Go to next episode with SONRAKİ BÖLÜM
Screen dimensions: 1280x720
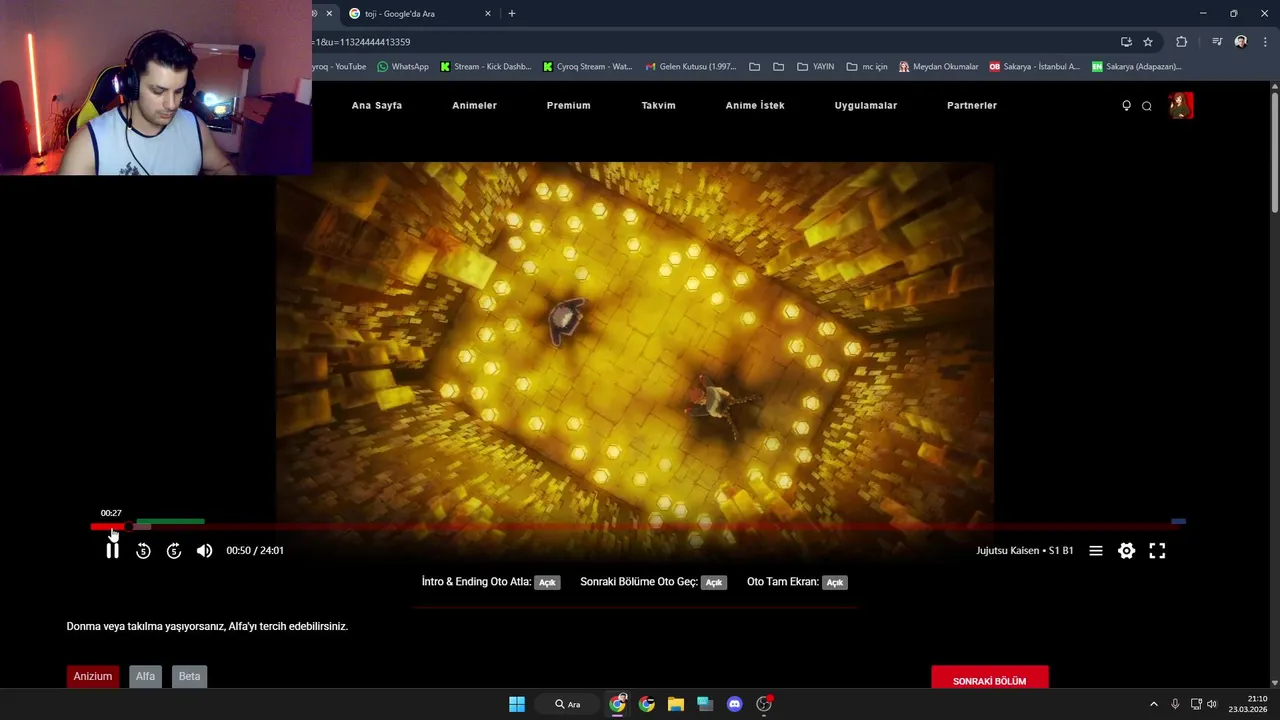tap(989, 679)
